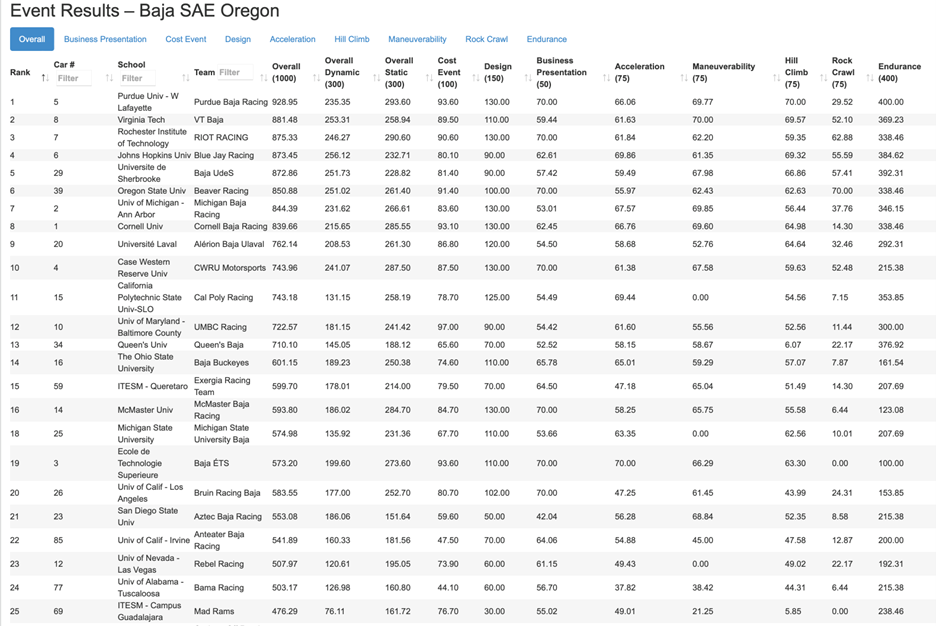Screen dimensions: 936x626
Task: Sort by Overall Static (300) sort arrows
Action: pyautogui.click(x=429, y=78)
